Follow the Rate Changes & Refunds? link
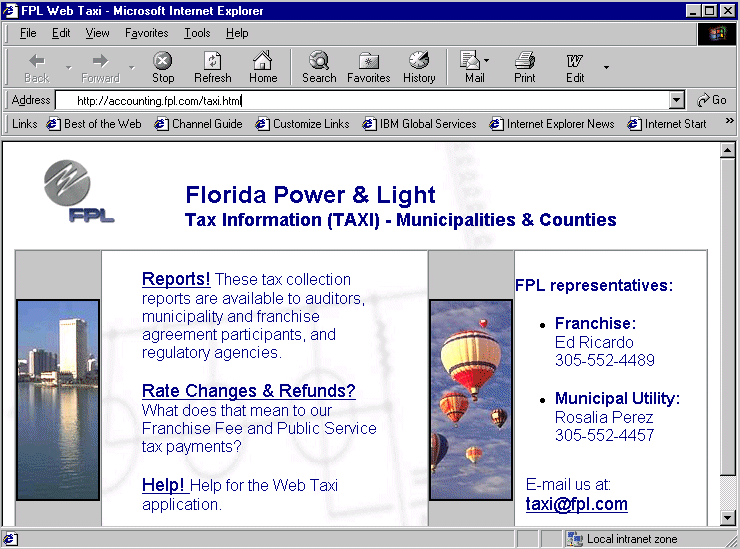The height and width of the screenshot is (549, 740). coord(249,391)
